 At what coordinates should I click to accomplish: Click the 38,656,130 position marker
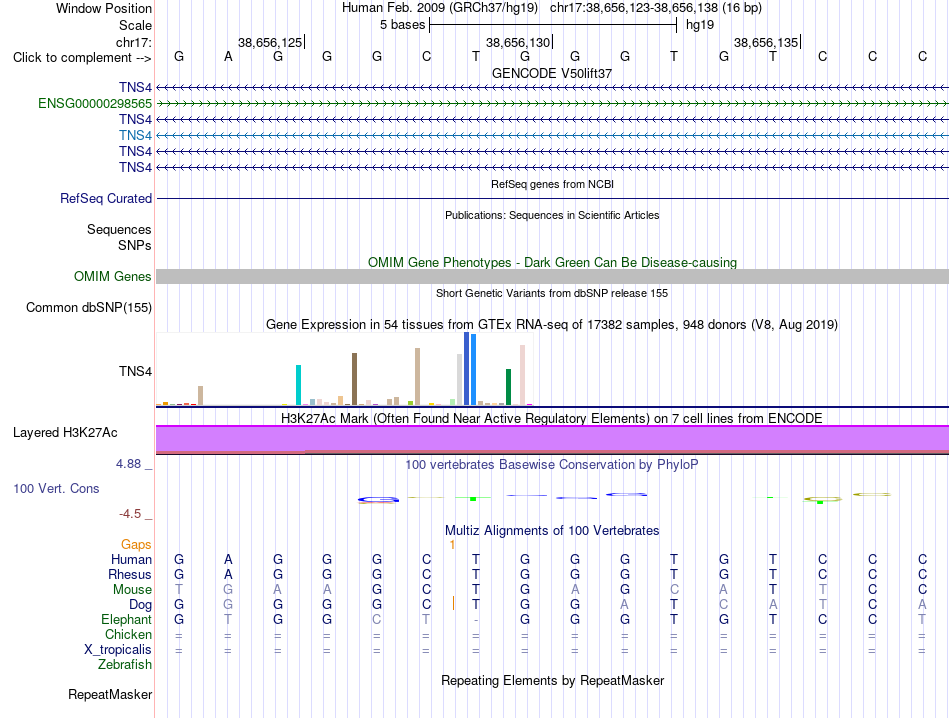(519, 42)
